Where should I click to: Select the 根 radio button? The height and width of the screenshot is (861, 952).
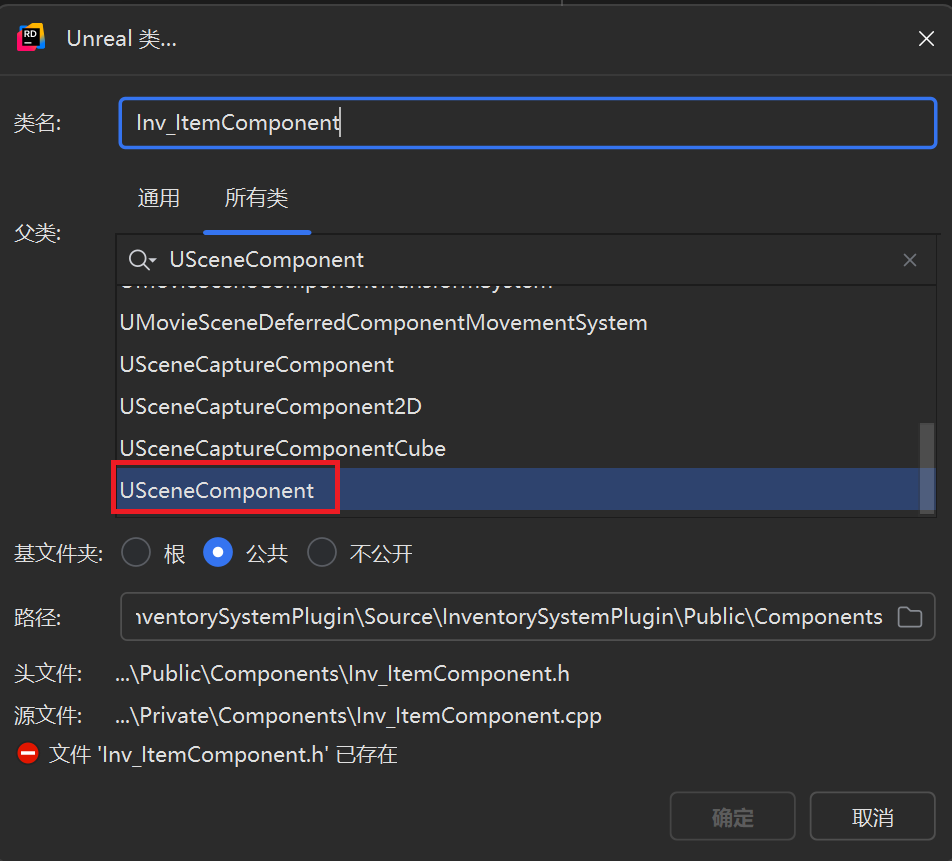[x=136, y=552]
